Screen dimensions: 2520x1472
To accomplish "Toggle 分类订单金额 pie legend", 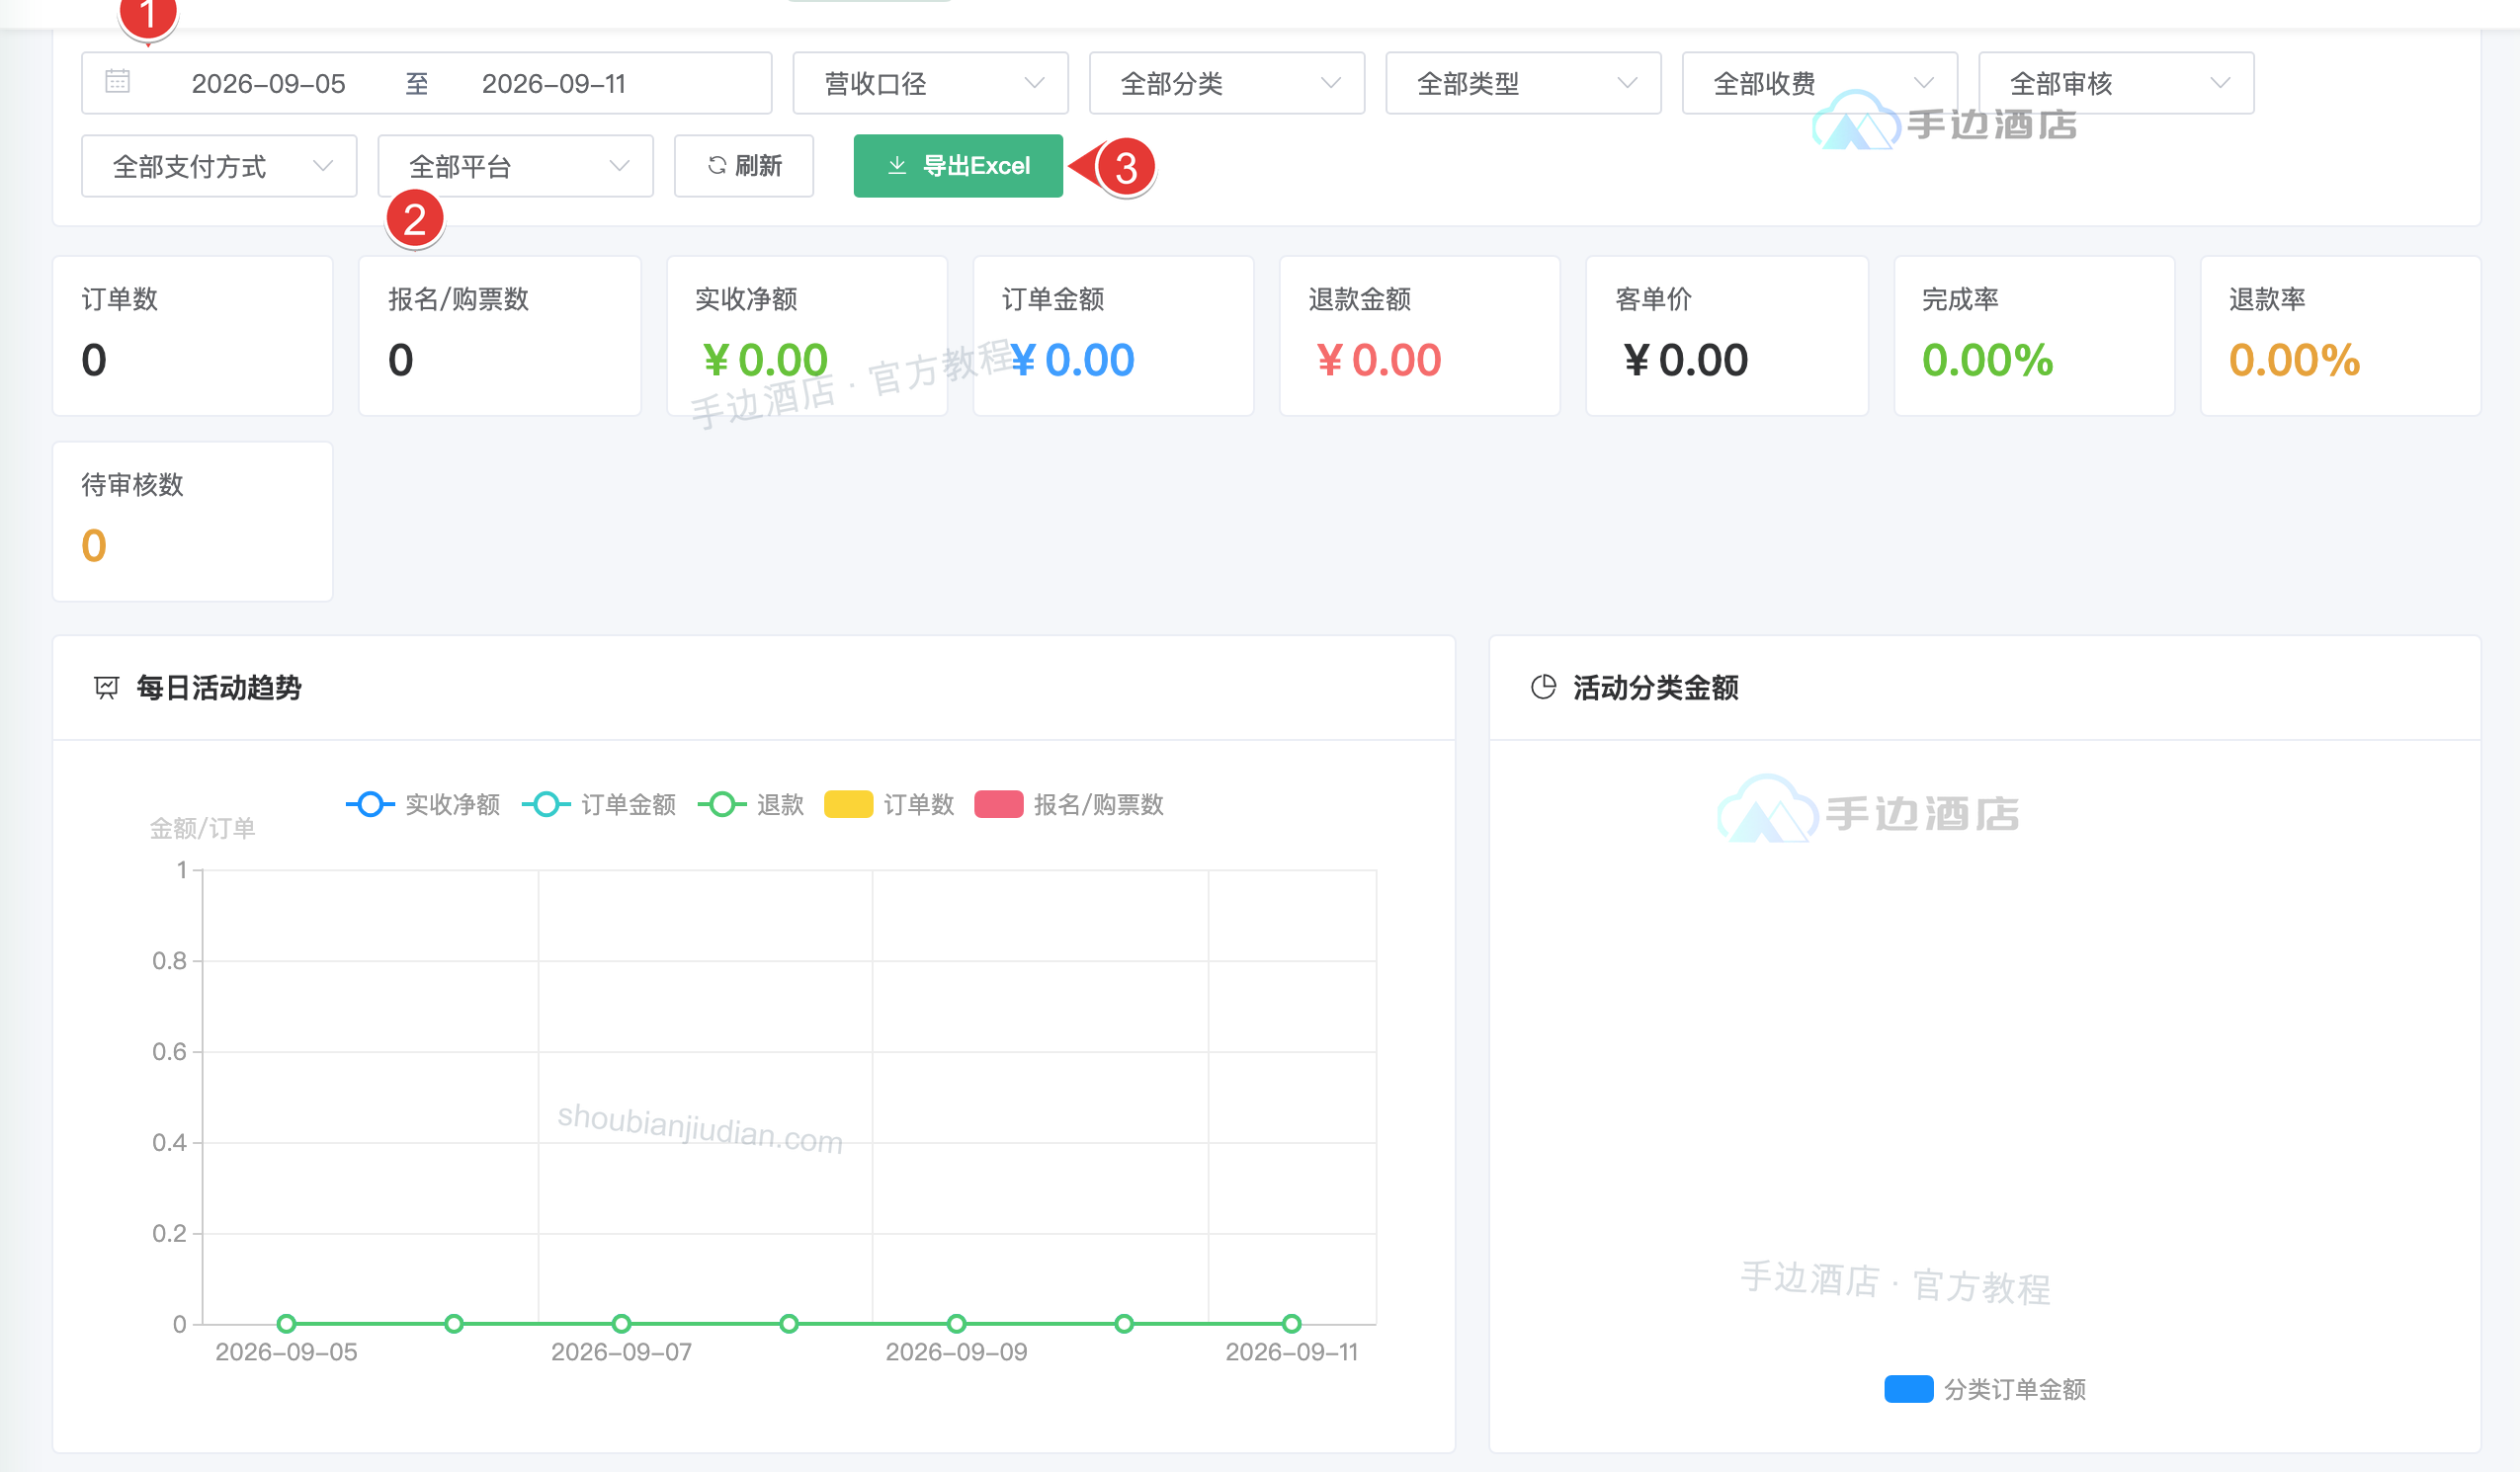I will pyautogui.click(x=1985, y=1389).
